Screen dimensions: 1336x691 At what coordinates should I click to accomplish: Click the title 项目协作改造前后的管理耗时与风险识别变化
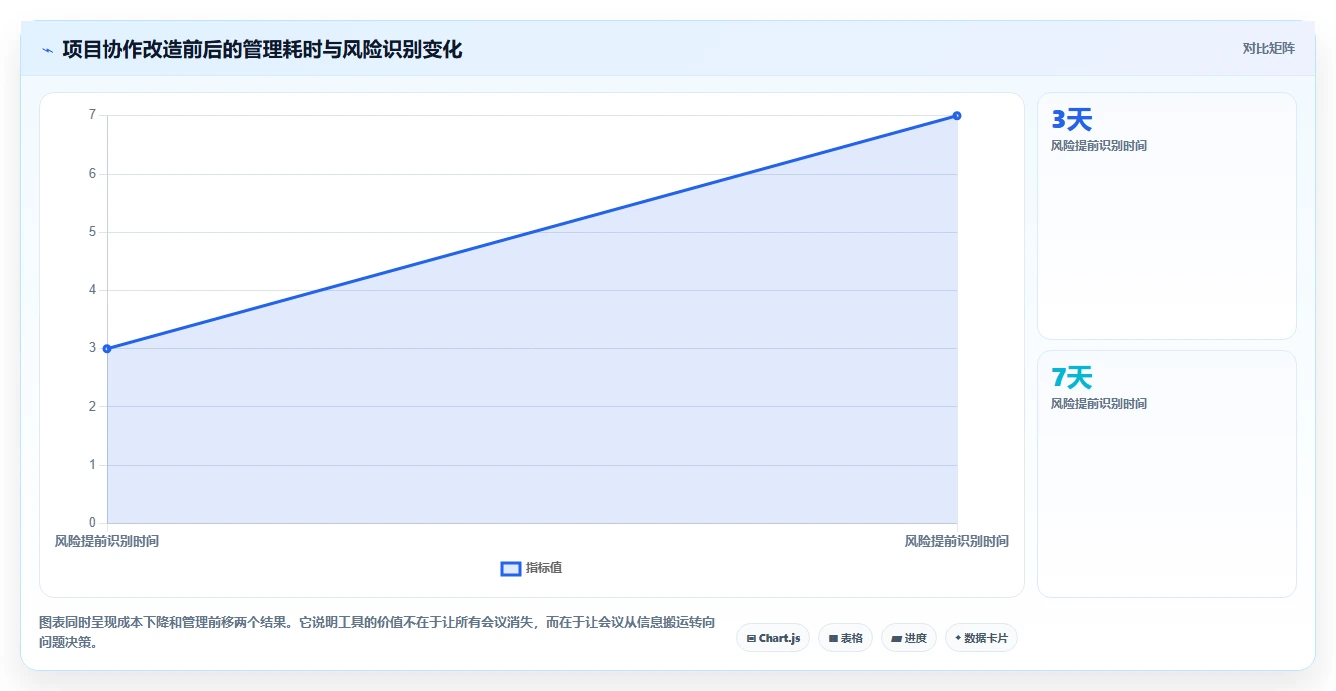point(262,50)
